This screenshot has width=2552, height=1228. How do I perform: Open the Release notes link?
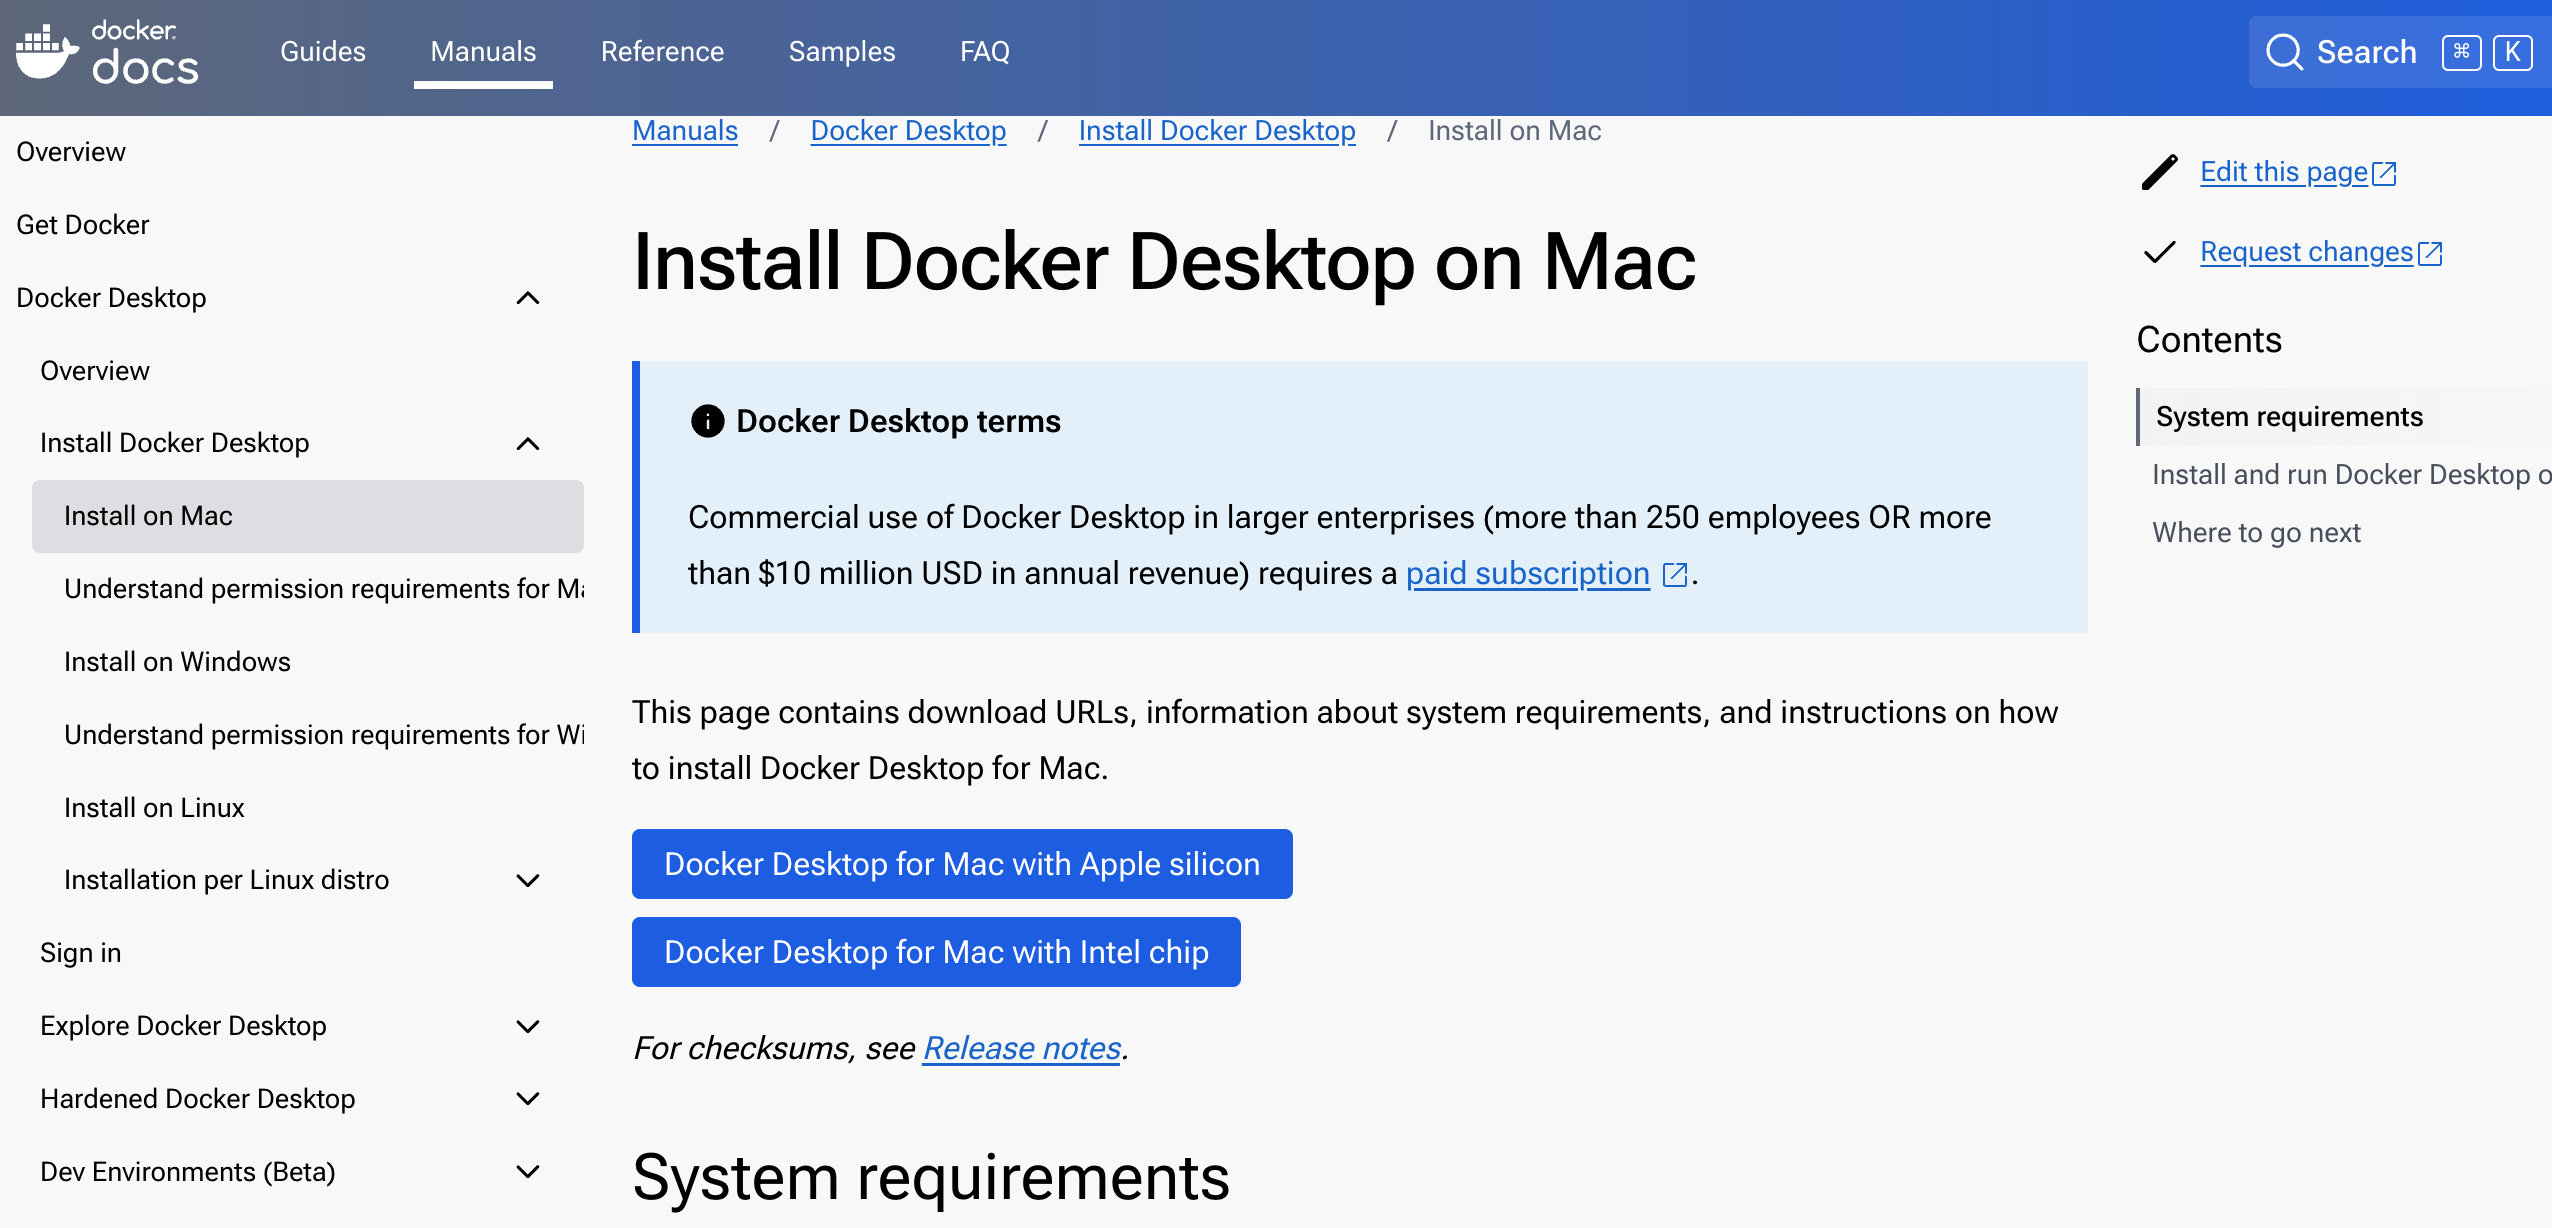click(1021, 1048)
